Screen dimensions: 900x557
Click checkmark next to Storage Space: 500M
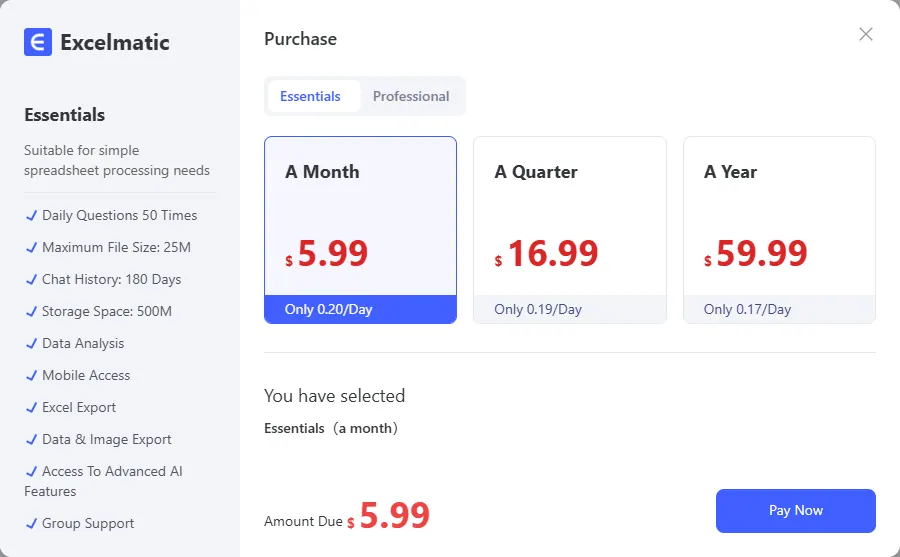pos(31,311)
